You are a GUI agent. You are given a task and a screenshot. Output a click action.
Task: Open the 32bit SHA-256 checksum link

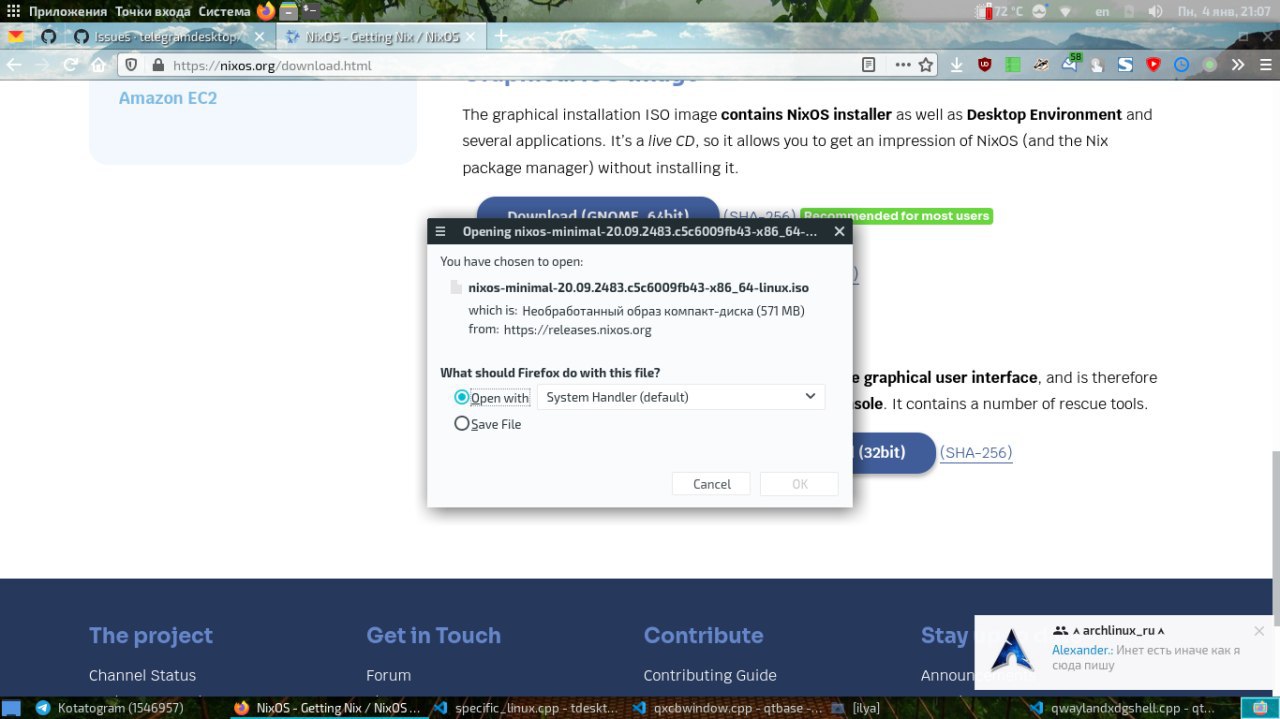[976, 452]
